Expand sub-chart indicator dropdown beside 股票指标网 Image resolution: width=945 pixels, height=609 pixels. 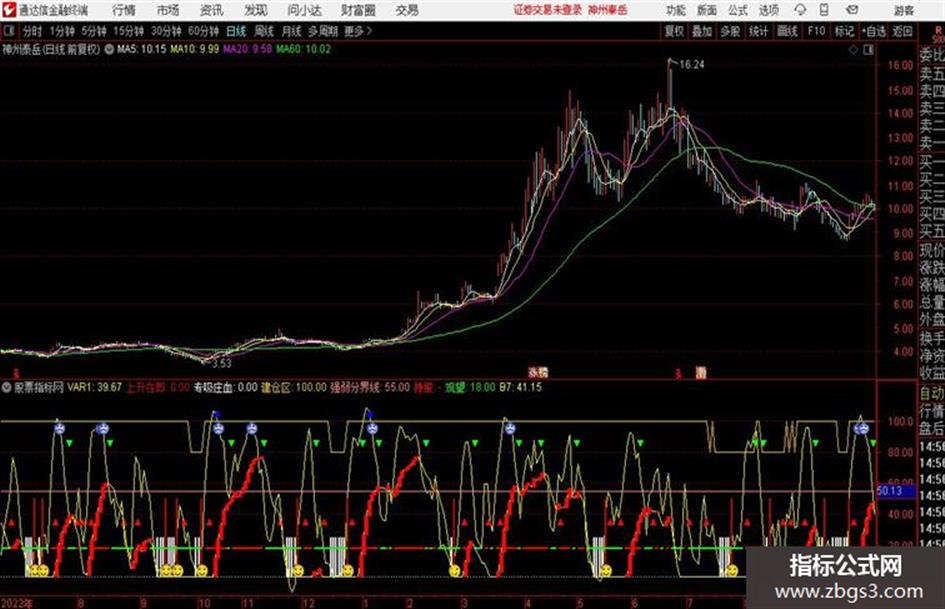click(7, 387)
